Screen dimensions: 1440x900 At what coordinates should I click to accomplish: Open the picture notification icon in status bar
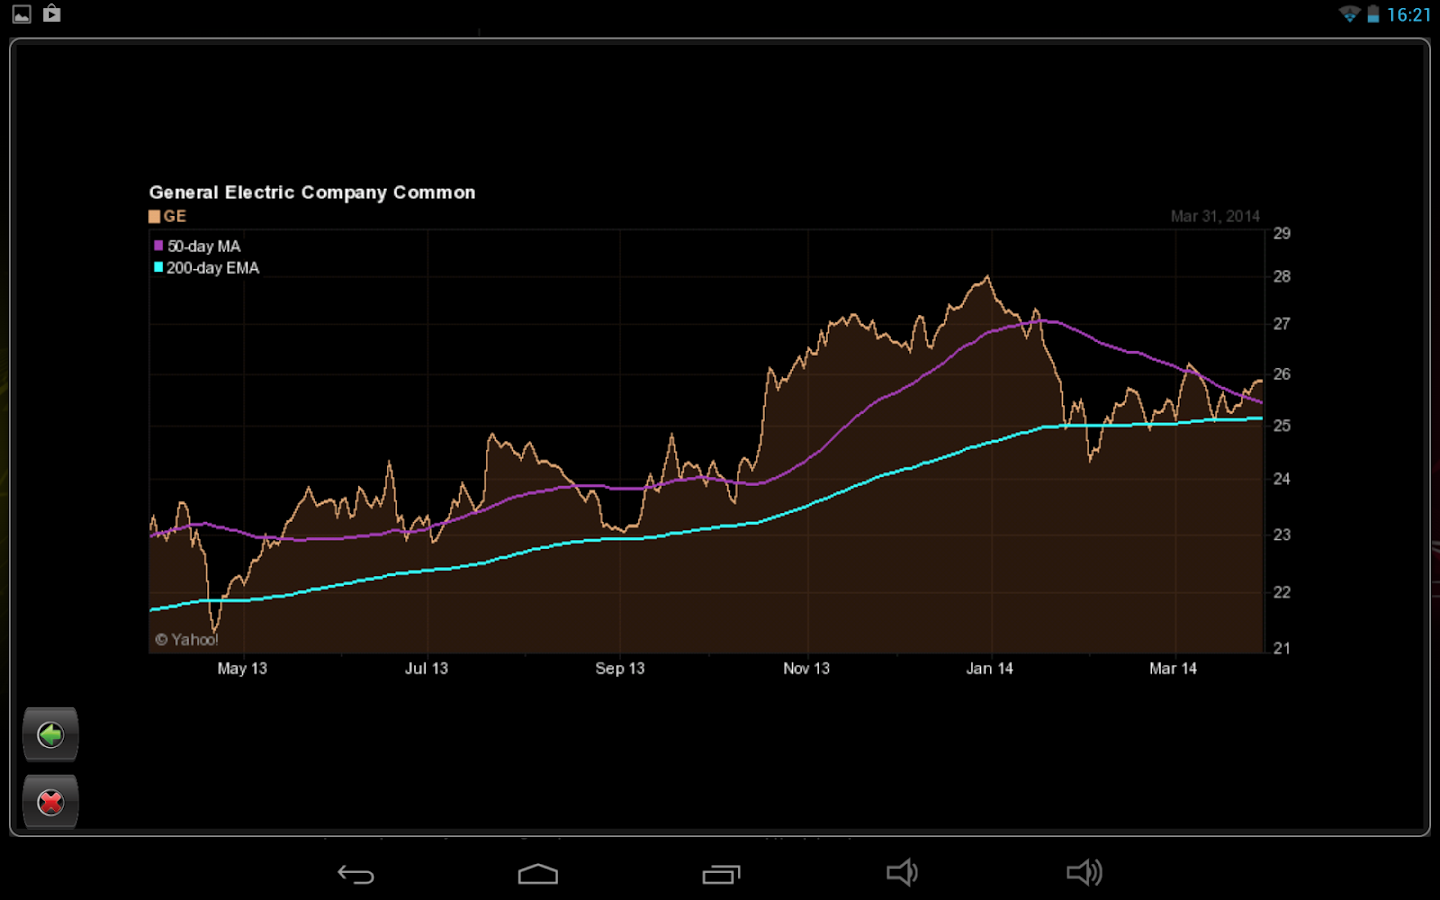click(22, 14)
